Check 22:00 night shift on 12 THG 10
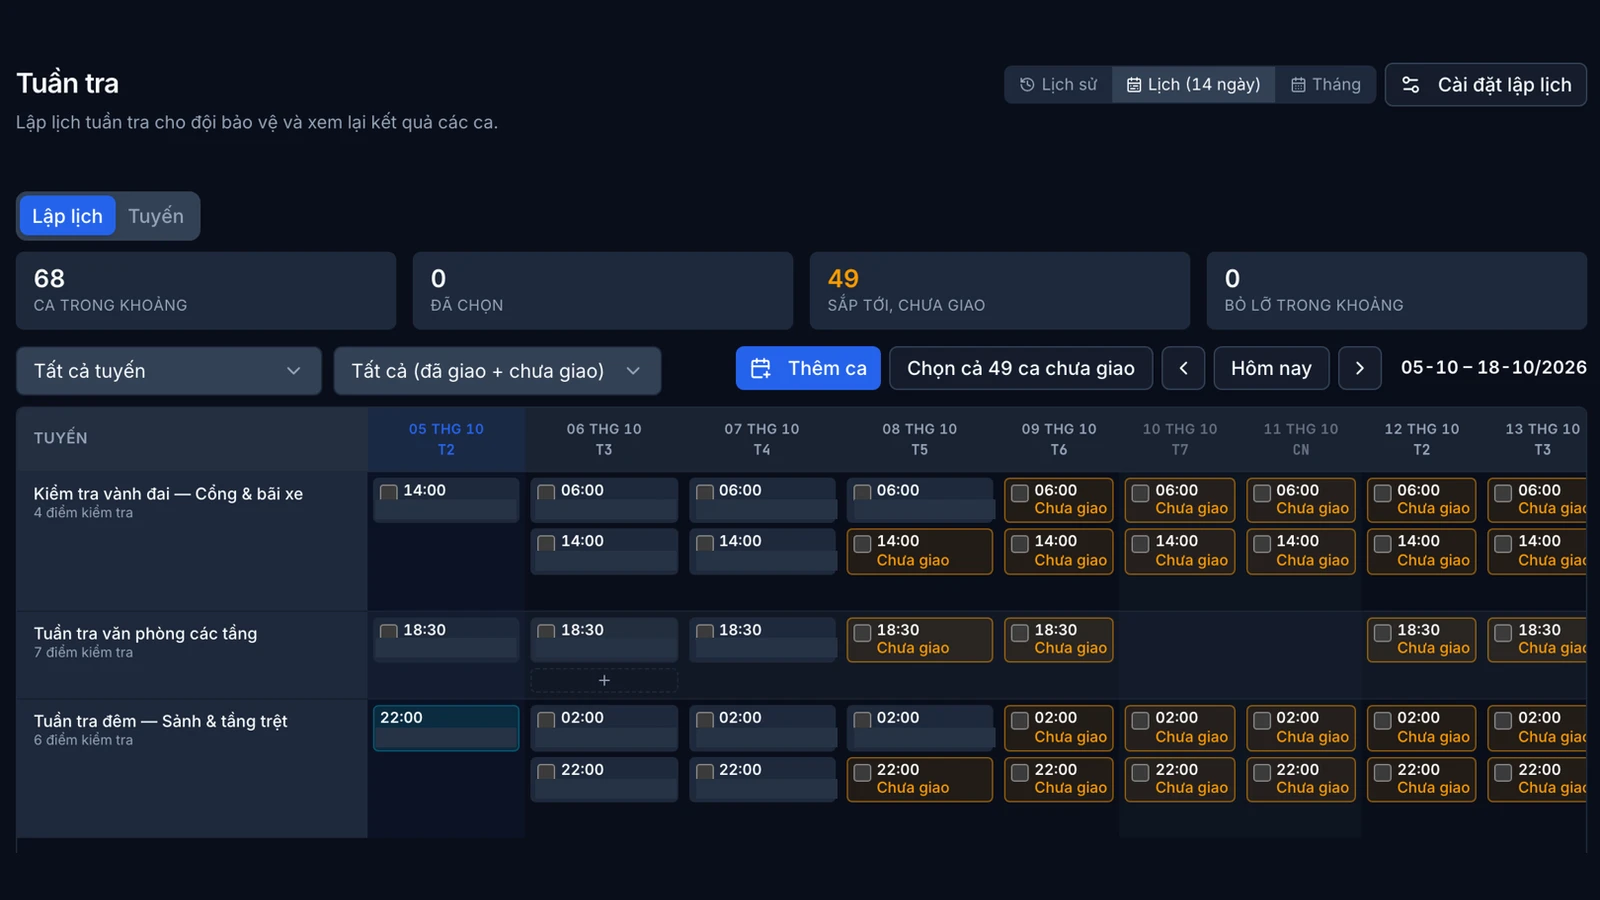The image size is (1600, 900). point(1382,772)
